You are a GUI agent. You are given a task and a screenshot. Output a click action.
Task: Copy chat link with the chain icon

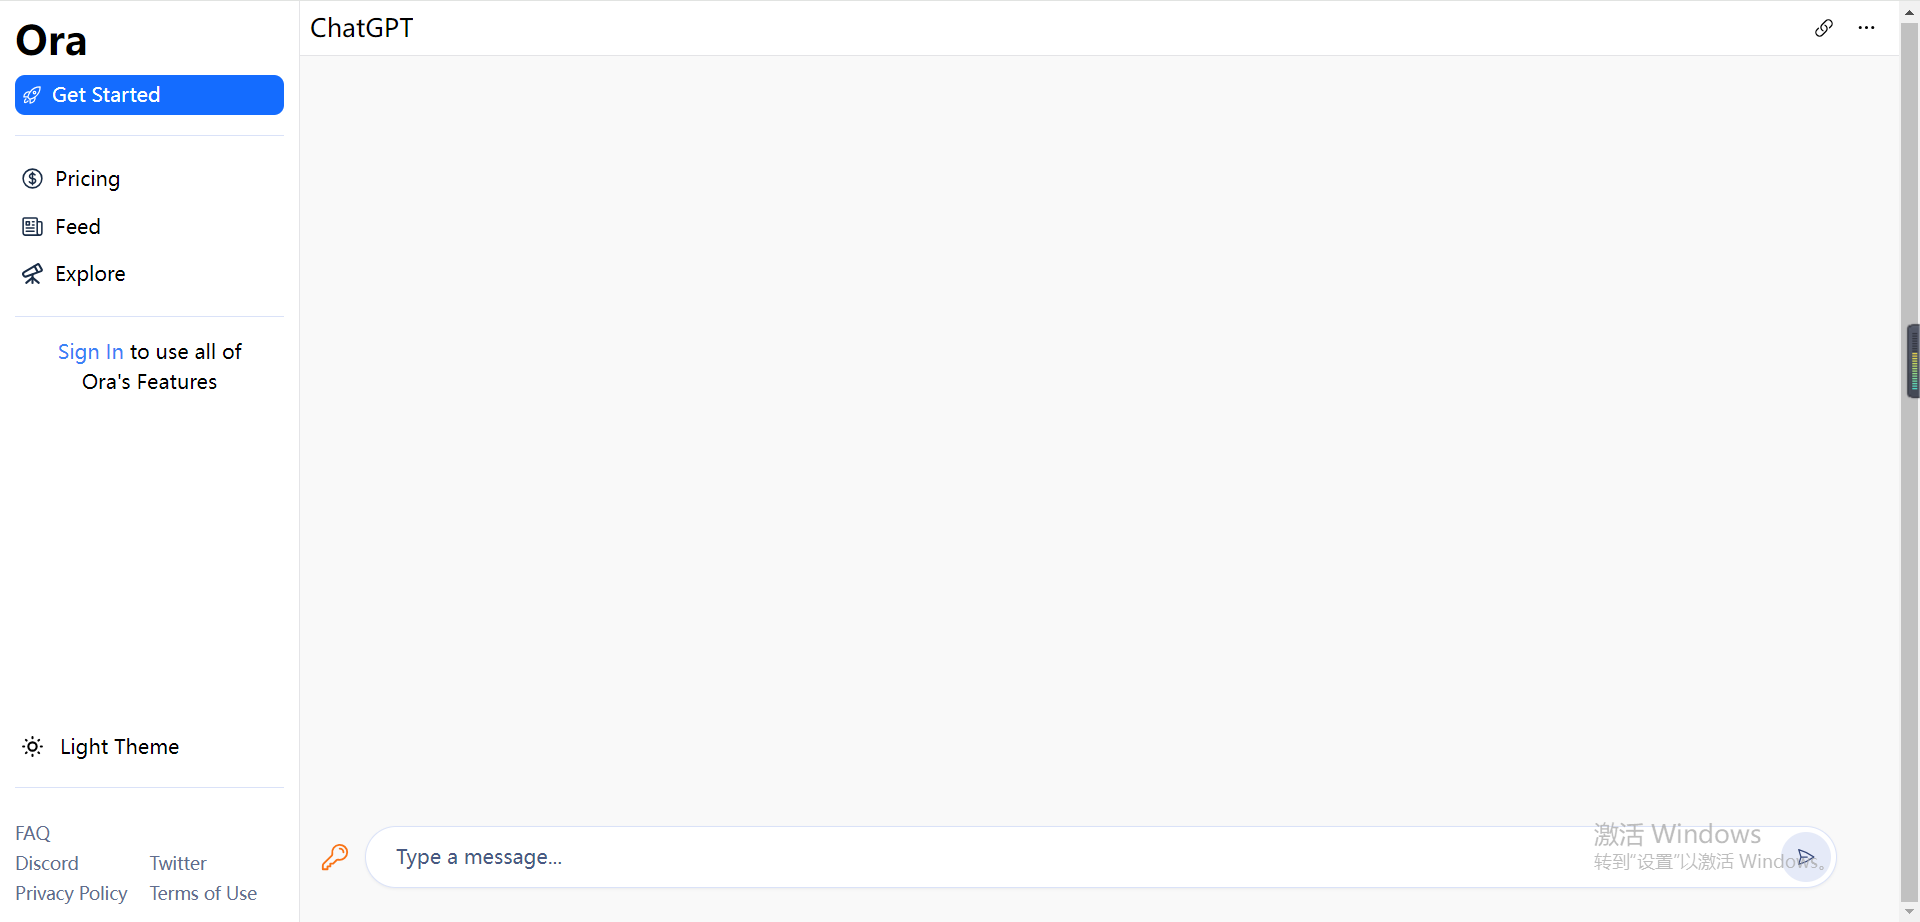(x=1824, y=28)
